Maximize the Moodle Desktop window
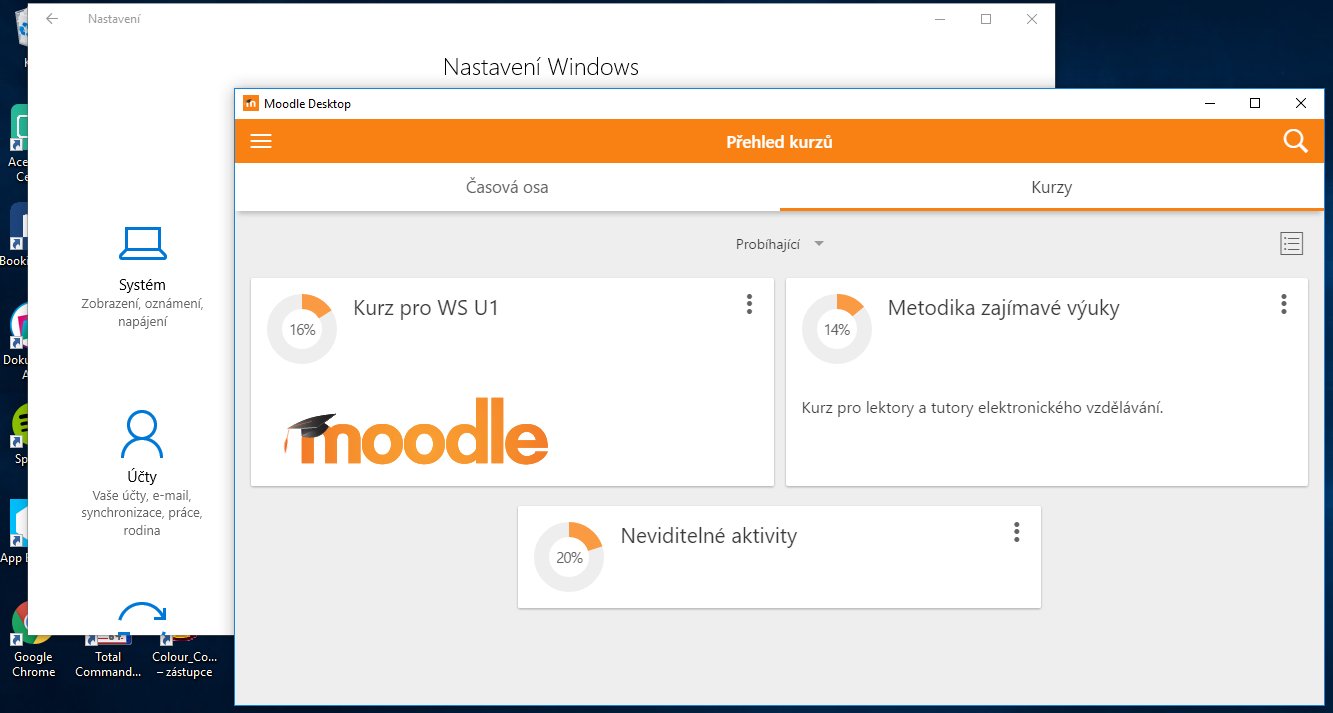1333x713 pixels. pos(1255,103)
